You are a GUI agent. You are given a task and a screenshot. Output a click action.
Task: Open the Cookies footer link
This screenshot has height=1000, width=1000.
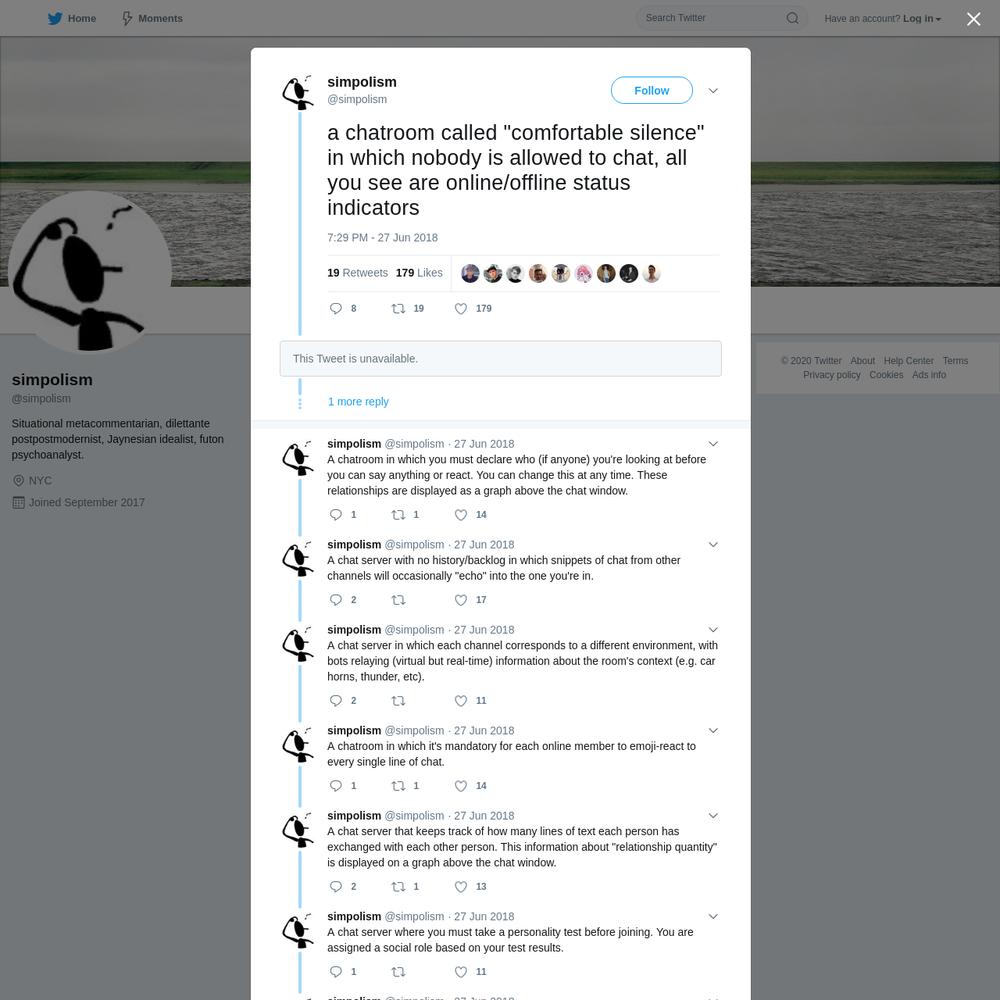[886, 375]
